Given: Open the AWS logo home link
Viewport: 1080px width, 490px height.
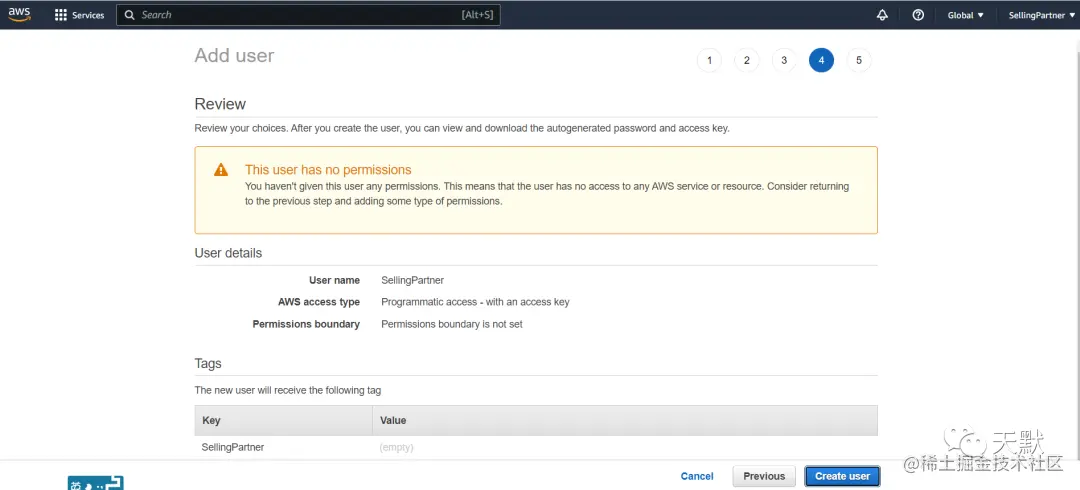Looking at the screenshot, I should (x=19, y=14).
